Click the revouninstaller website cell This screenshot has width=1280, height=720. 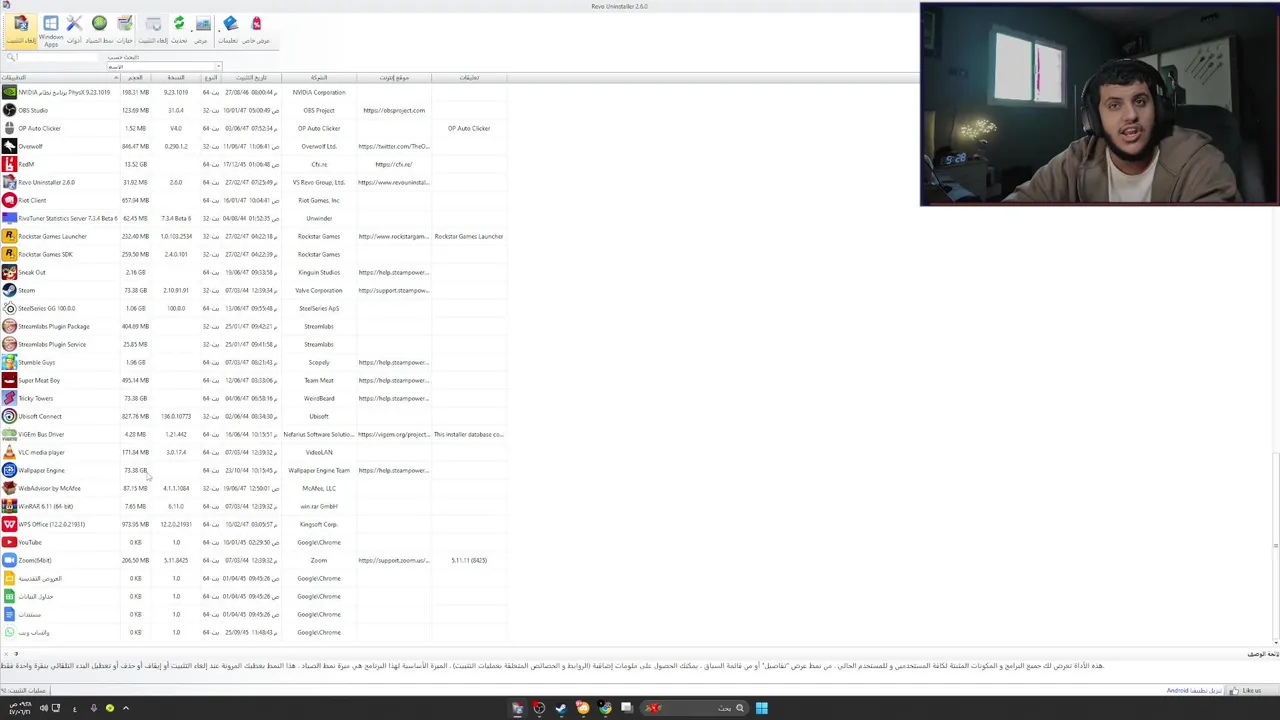point(394,182)
